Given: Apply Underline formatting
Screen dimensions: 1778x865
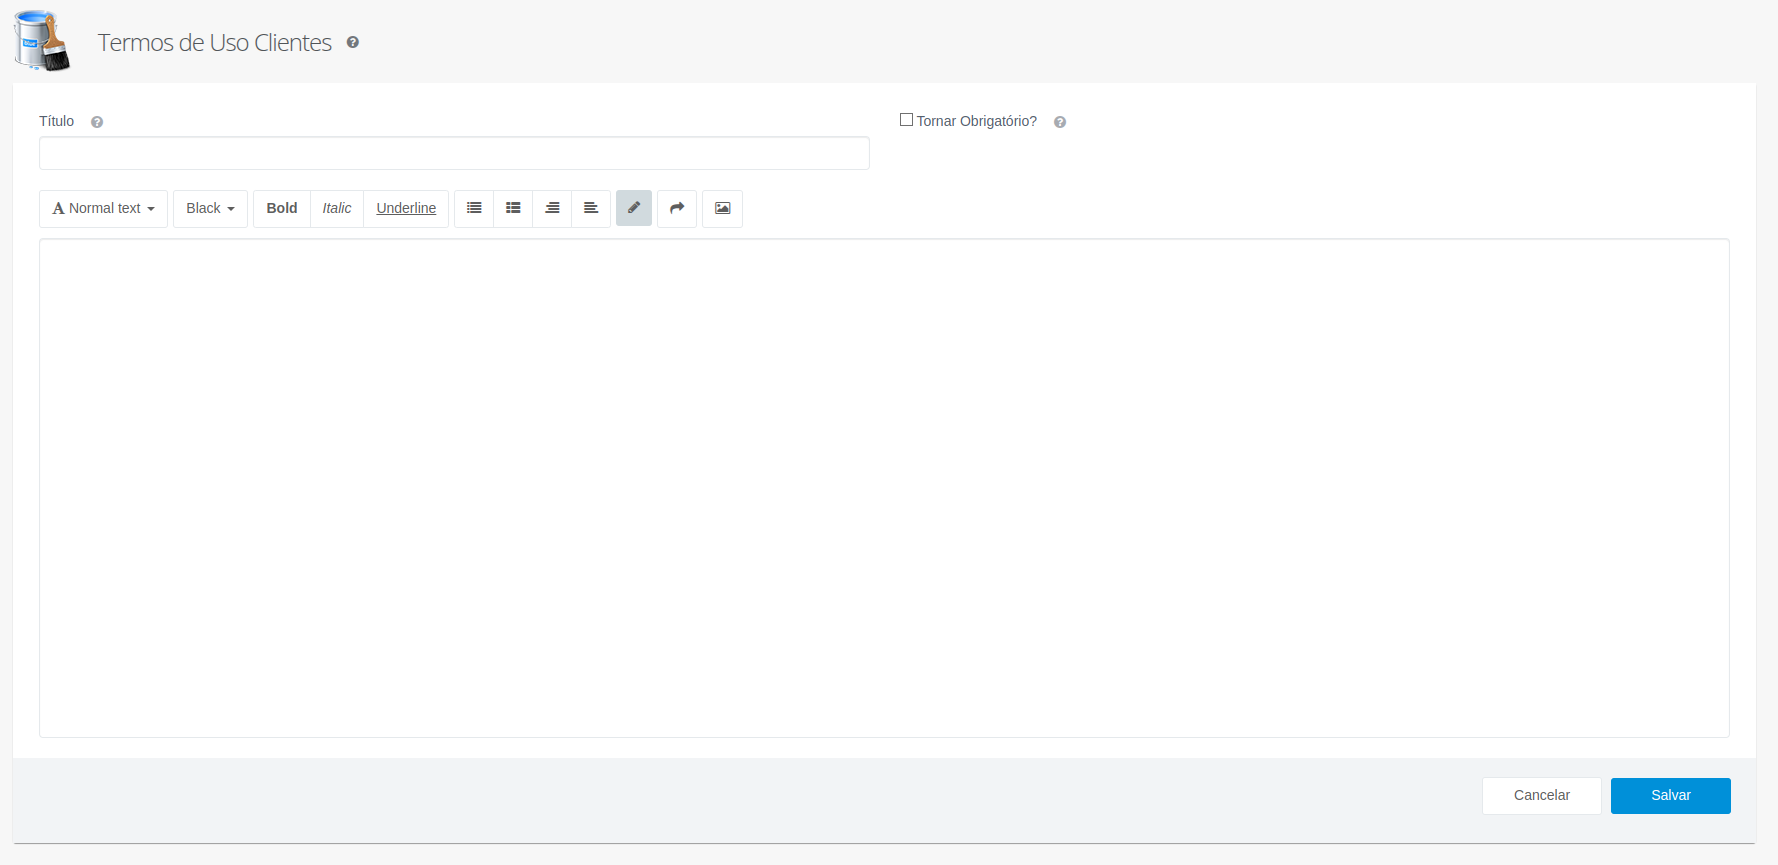Looking at the screenshot, I should pos(406,208).
